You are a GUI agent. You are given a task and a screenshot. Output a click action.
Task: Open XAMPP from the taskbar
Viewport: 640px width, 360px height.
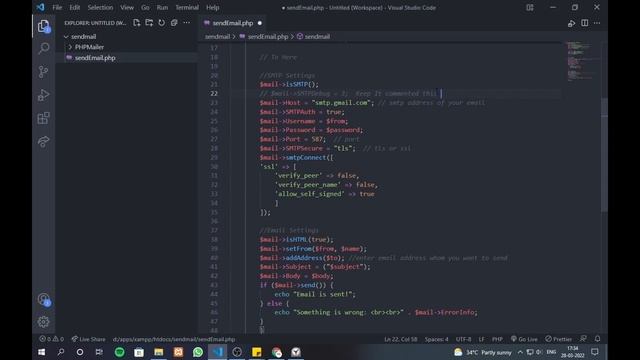178,352
